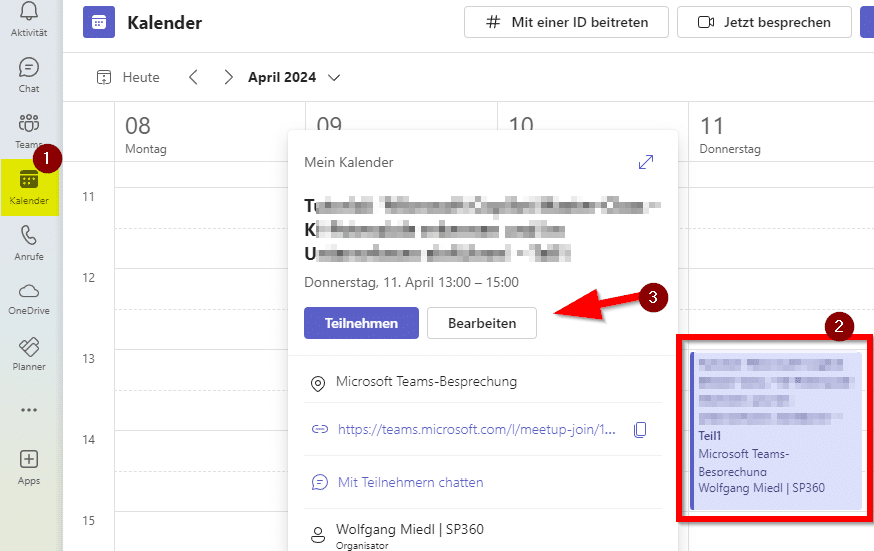The image size is (874, 551).
Task: Select Kalender in the sidebar
Action: 29,187
